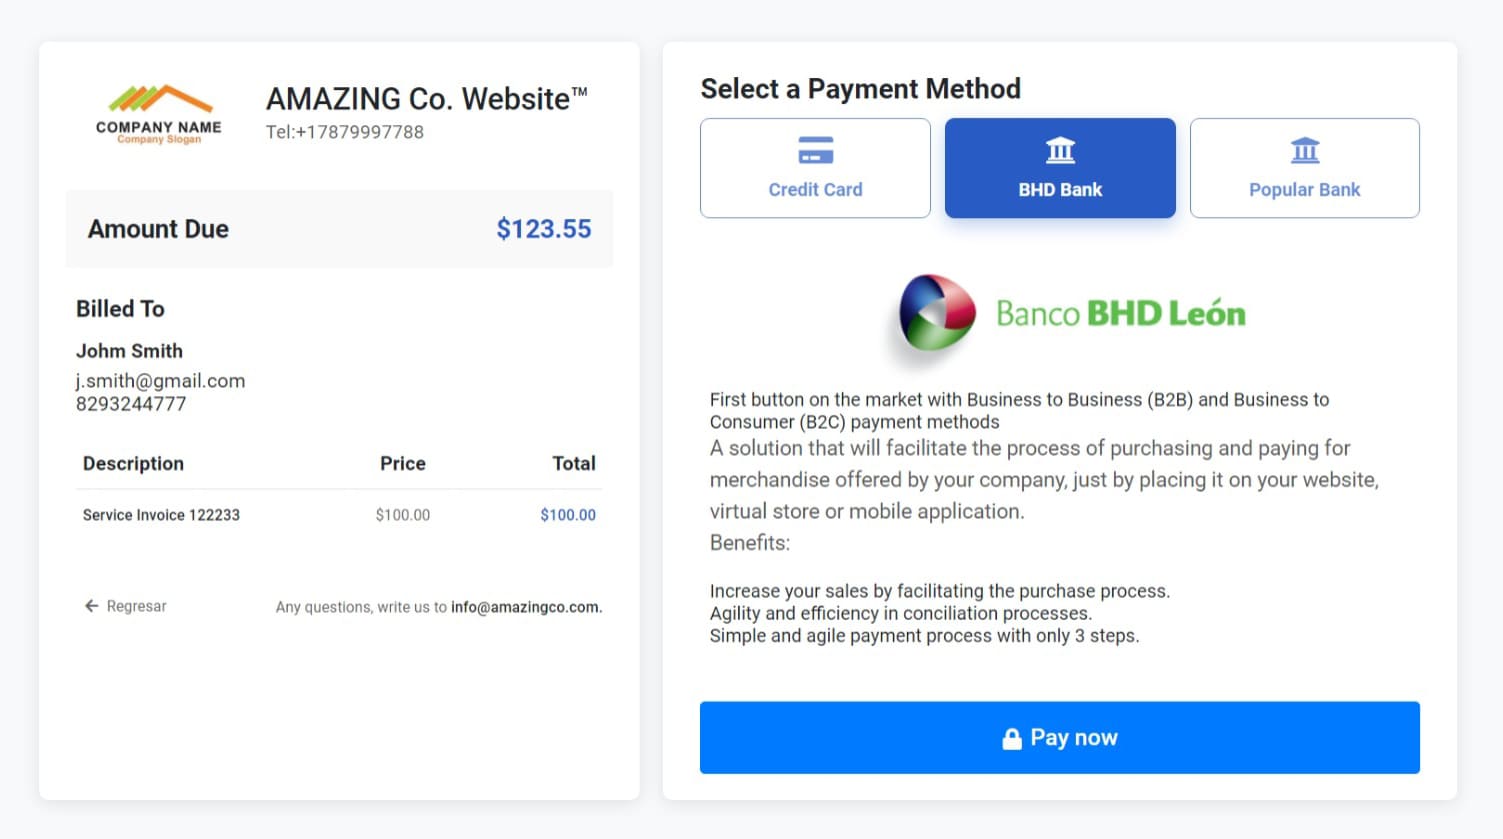Click the $123.55 amount due value
The width and height of the screenshot is (1503, 839).
[x=543, y=229]
